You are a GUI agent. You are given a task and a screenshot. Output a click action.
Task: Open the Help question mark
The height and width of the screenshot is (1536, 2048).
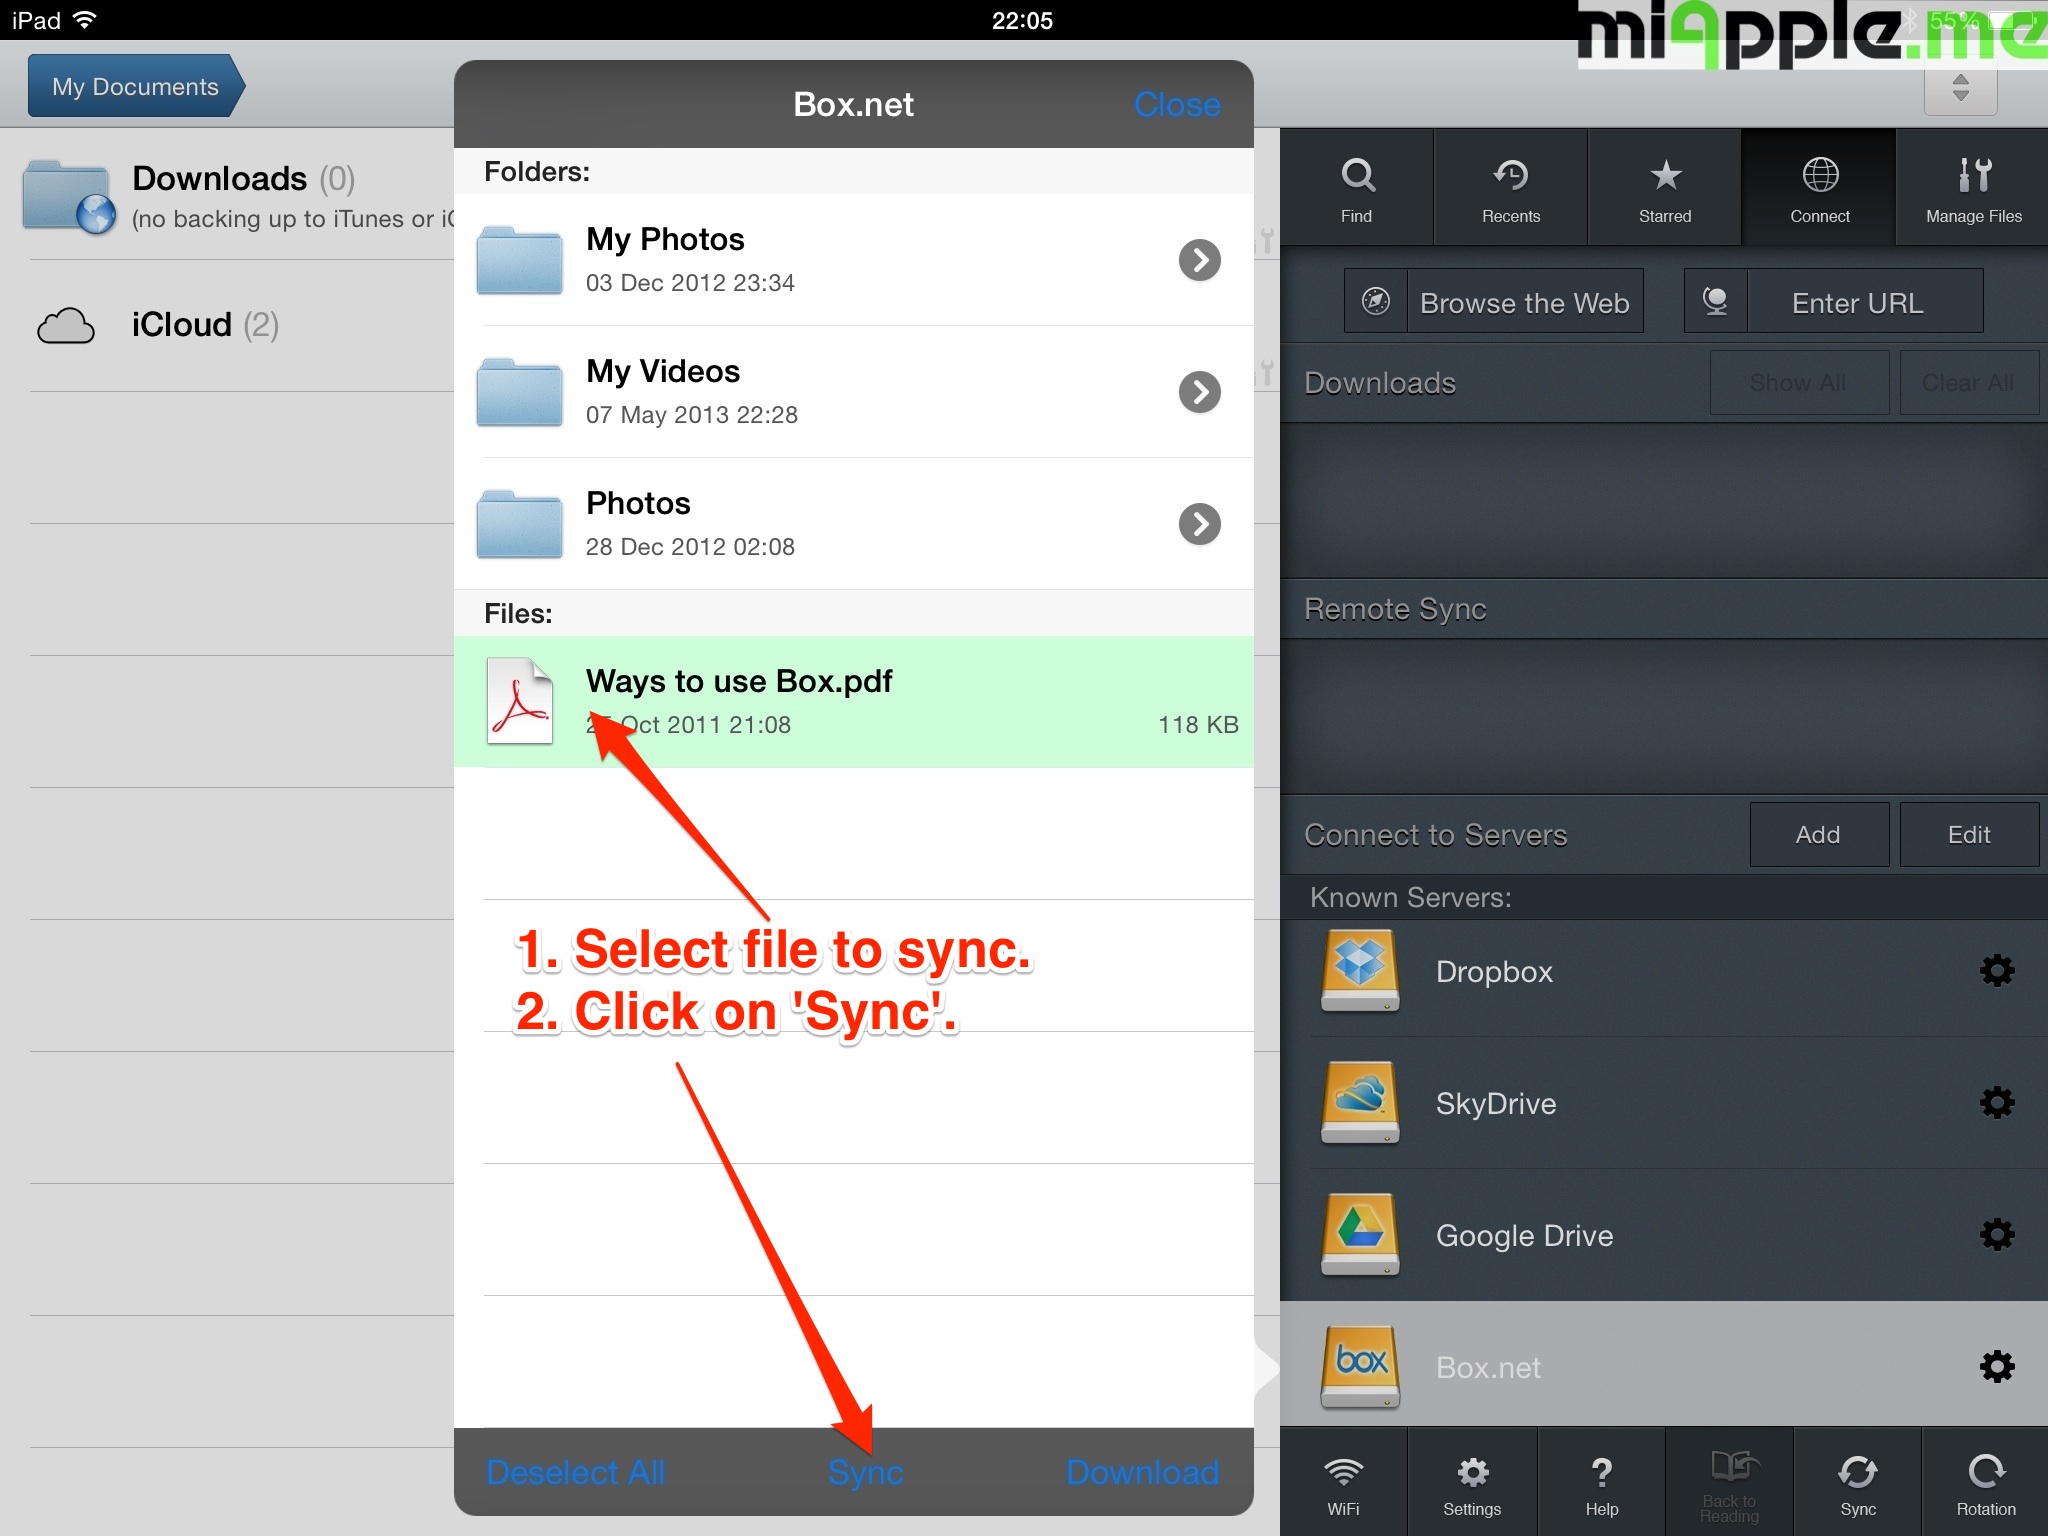[x=1601, y=1484]
